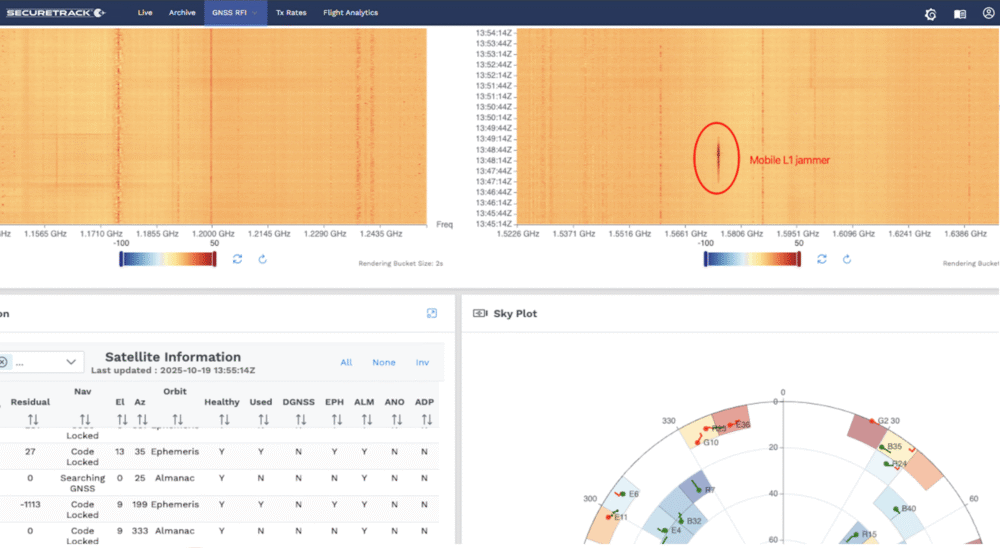
Task: Open the settings gear in top bar
Action: coord(930,14)
